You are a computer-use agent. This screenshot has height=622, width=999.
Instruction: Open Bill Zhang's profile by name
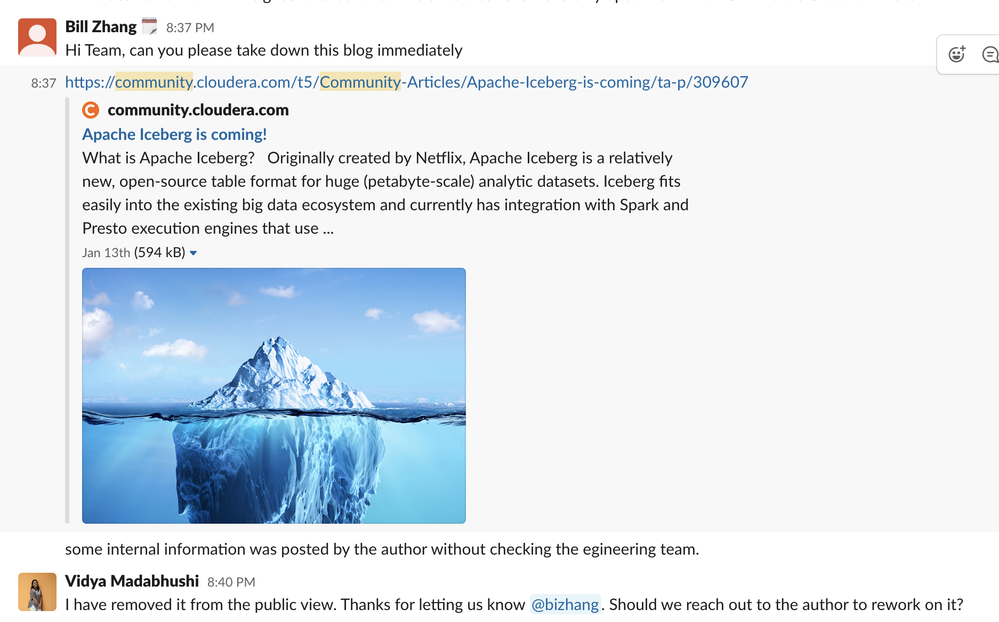[x=100, y=27]
